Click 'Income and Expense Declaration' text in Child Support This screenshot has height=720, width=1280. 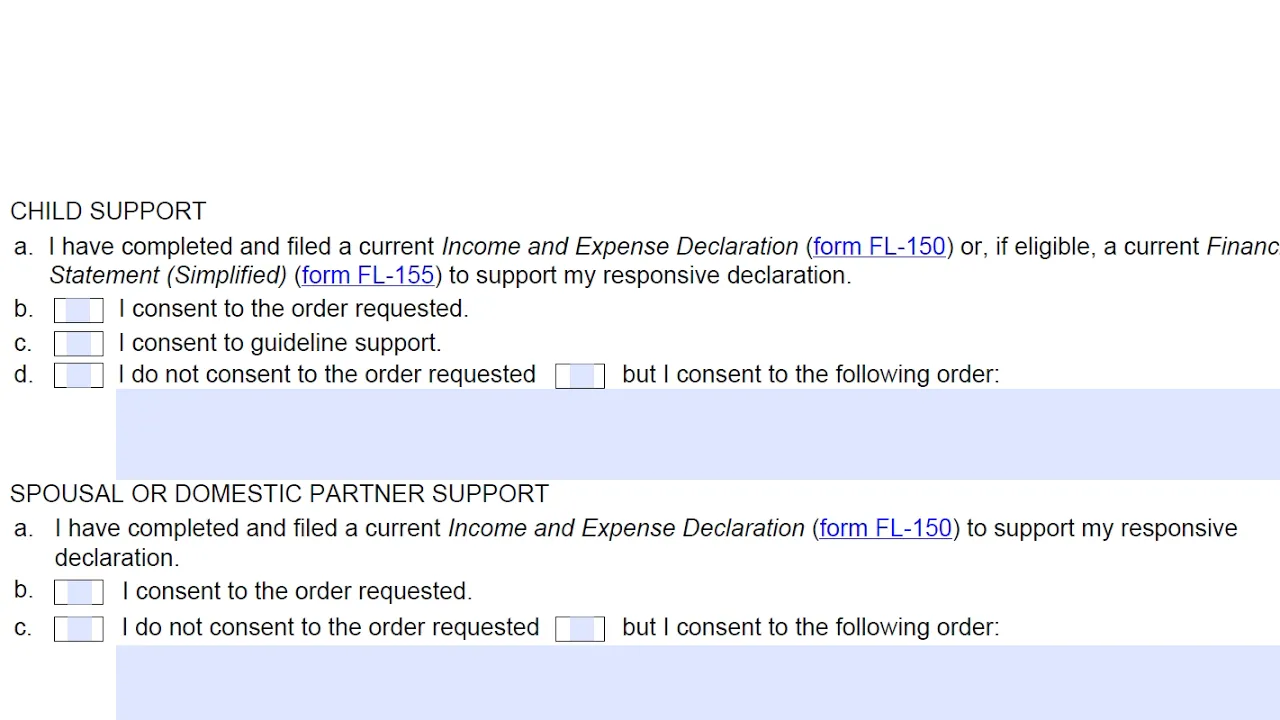click(620, 247)
